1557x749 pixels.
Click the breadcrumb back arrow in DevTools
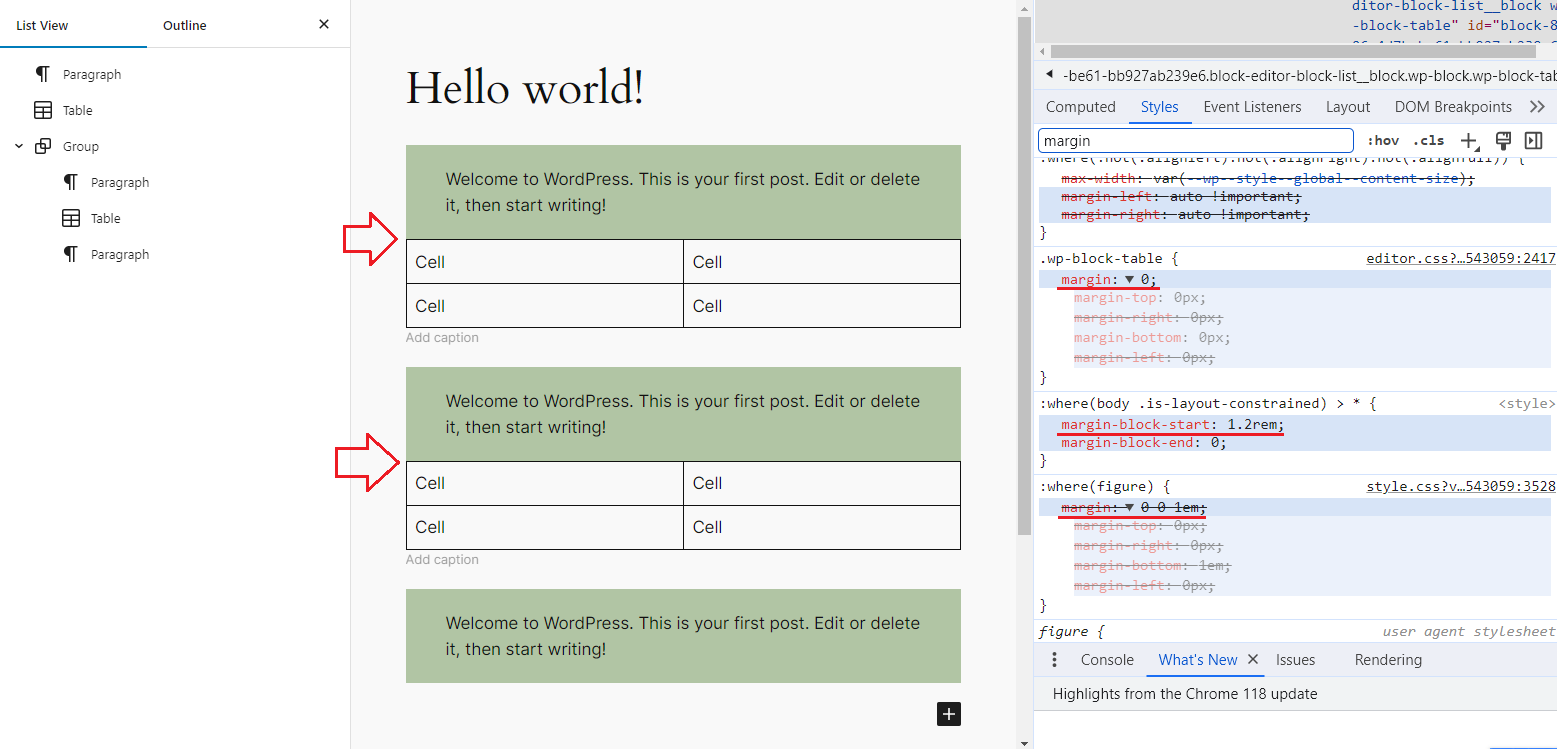(x=1048, y=74)
